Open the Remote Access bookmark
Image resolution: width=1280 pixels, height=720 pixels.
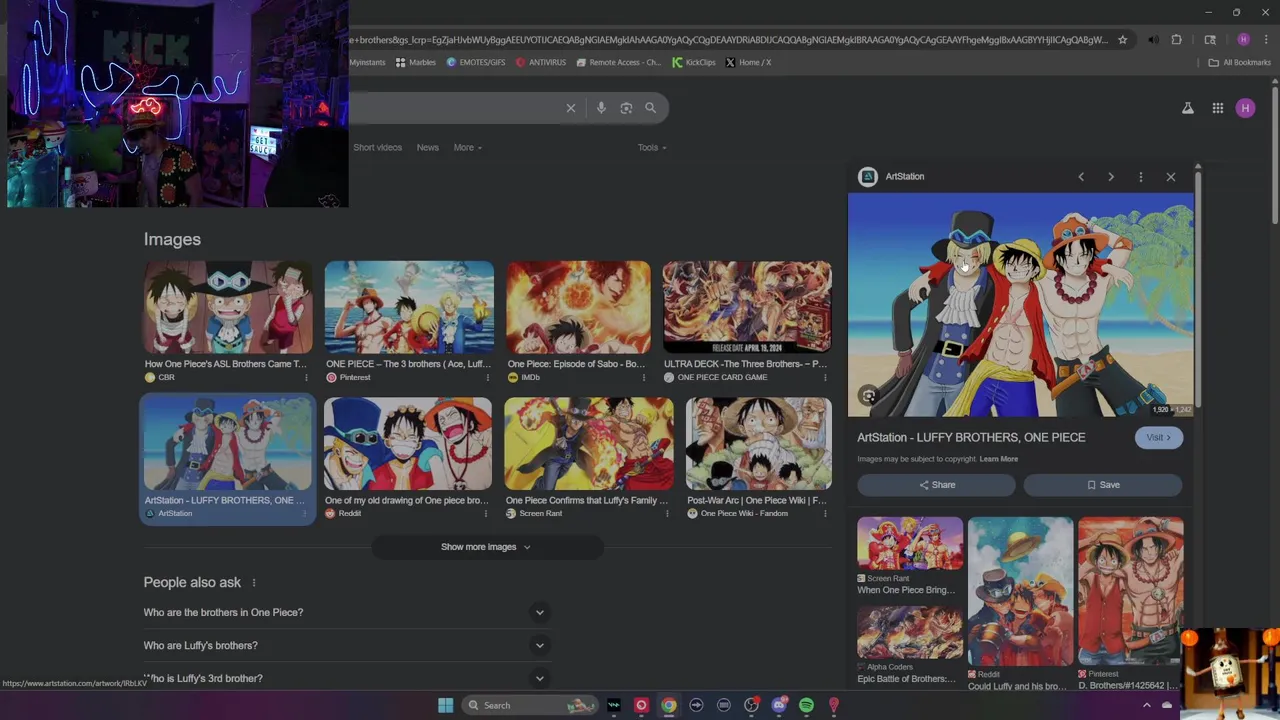619,62
